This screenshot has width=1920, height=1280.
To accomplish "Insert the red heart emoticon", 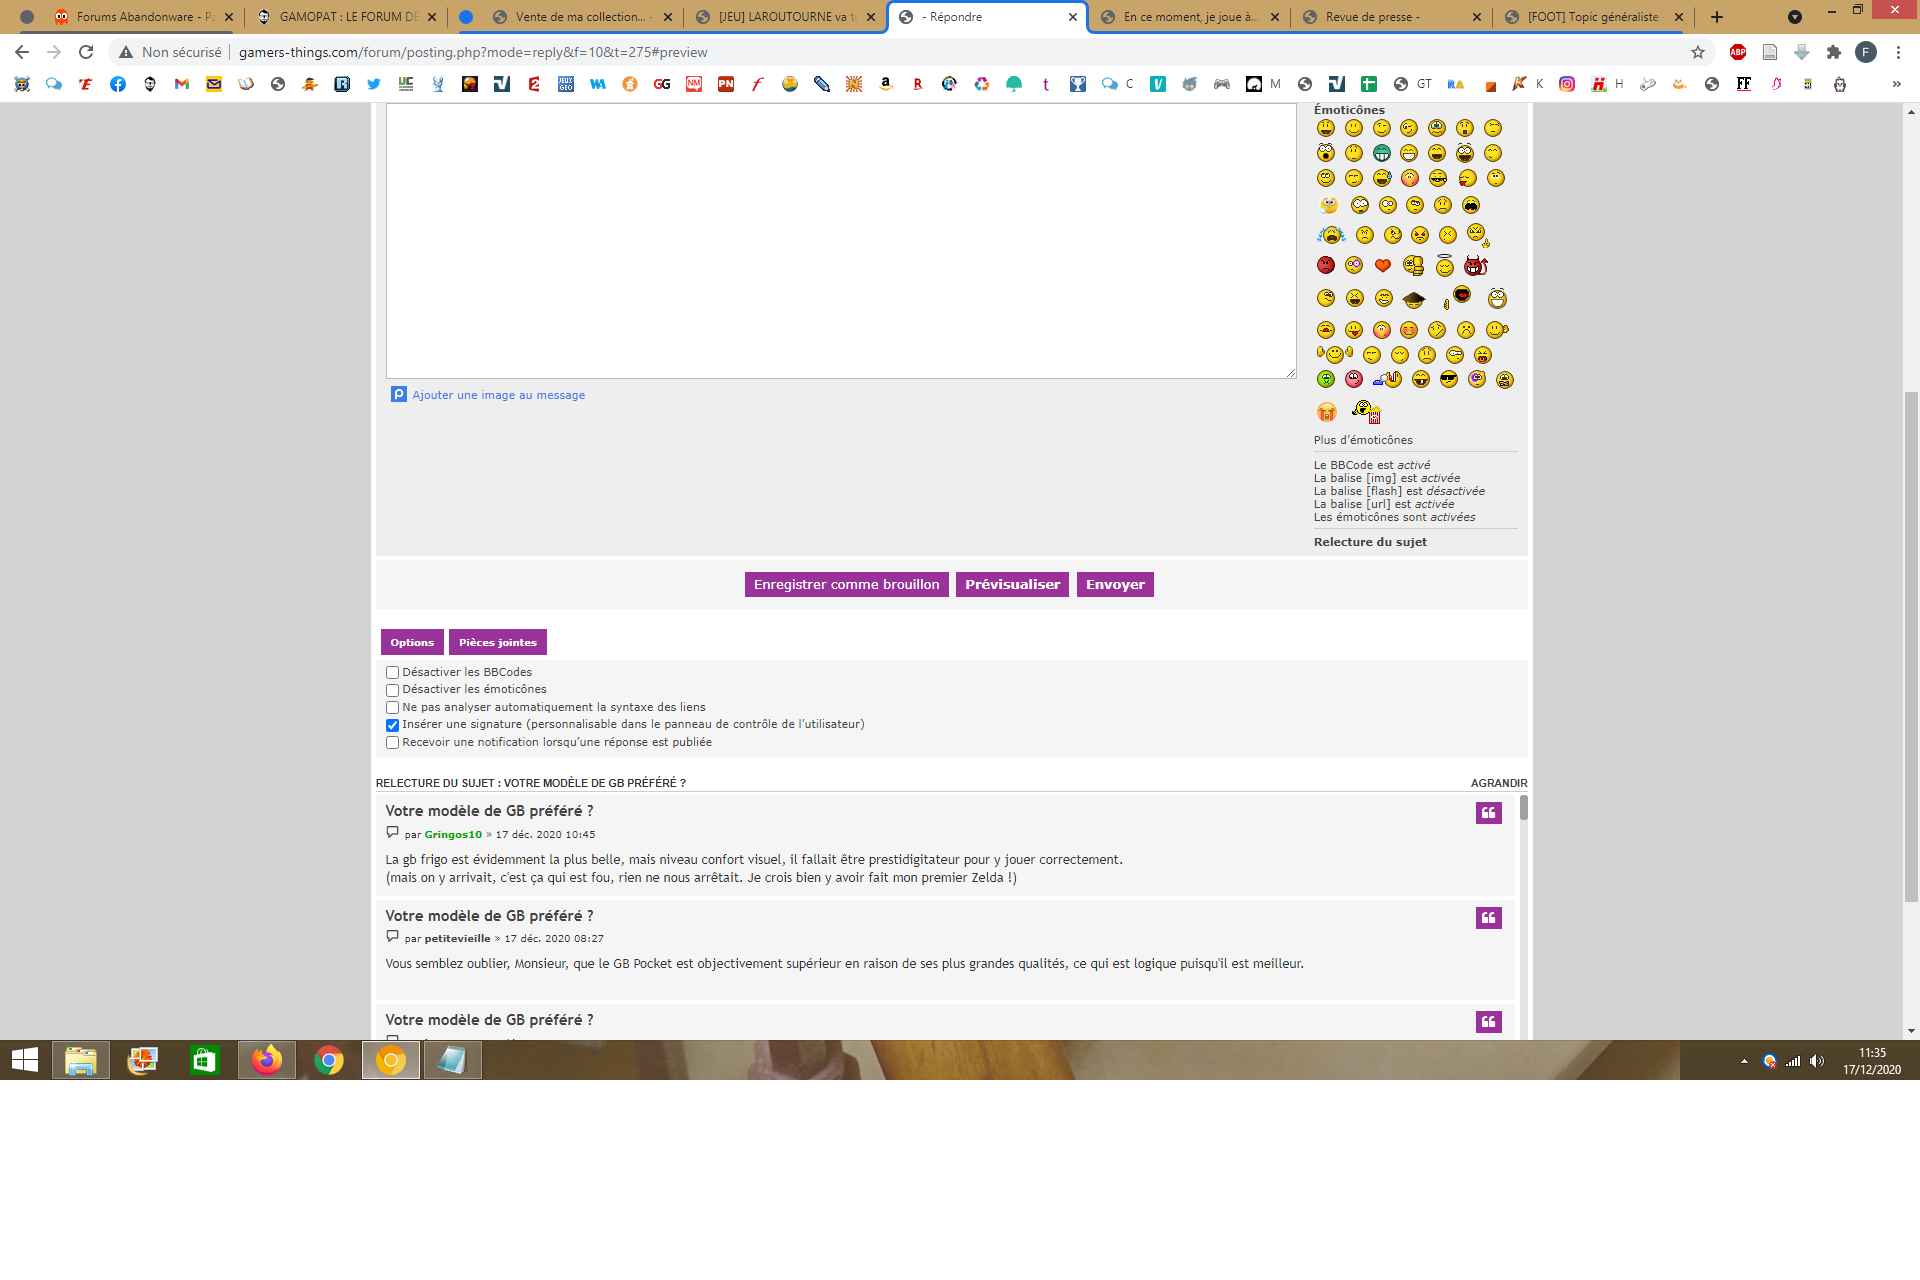I will click(1382, 266).
